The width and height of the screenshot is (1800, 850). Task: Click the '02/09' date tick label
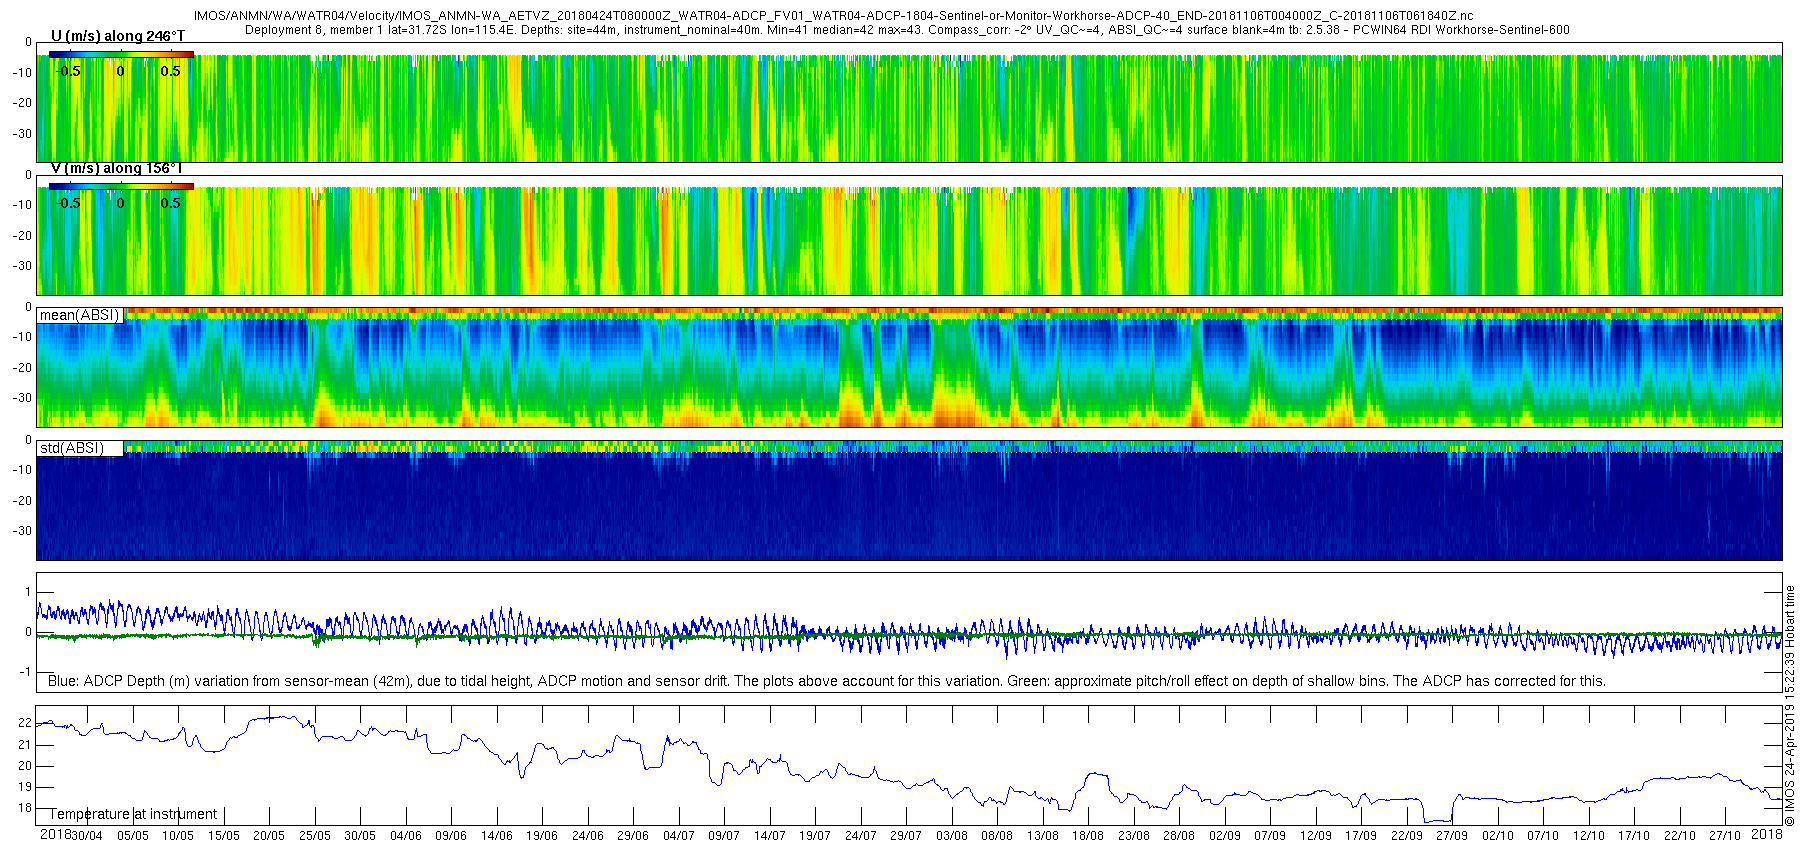click(1225, 836)
